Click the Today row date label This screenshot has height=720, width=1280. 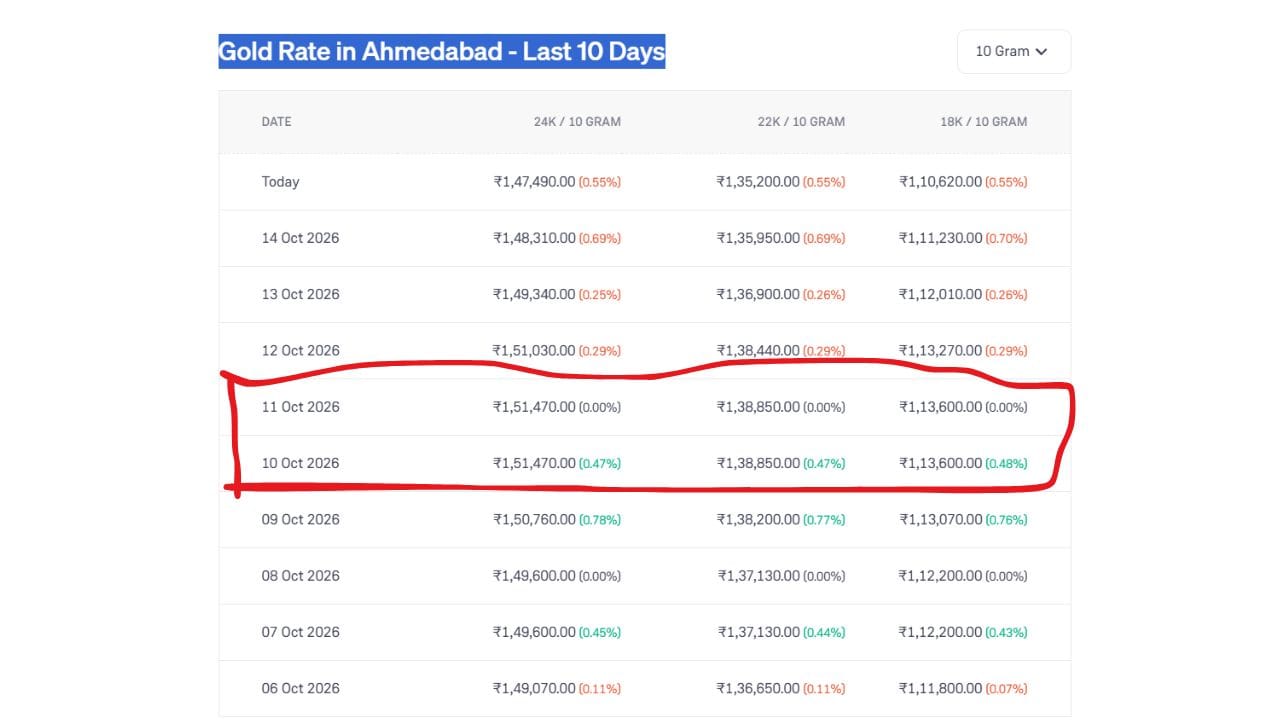point(281,182)
